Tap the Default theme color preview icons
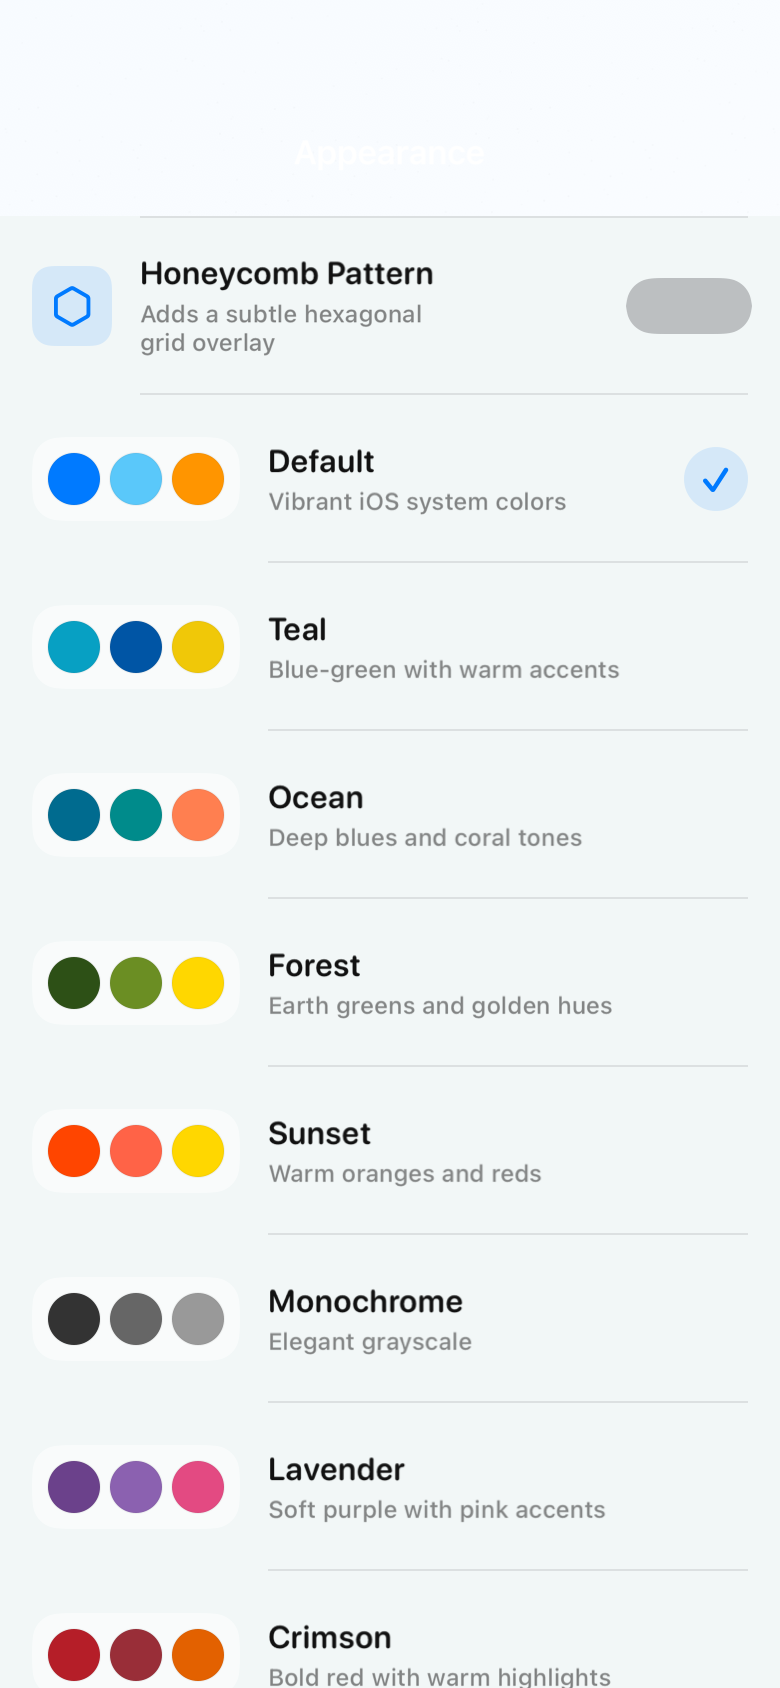This screenshot has width=780, height=1688. 135,479
